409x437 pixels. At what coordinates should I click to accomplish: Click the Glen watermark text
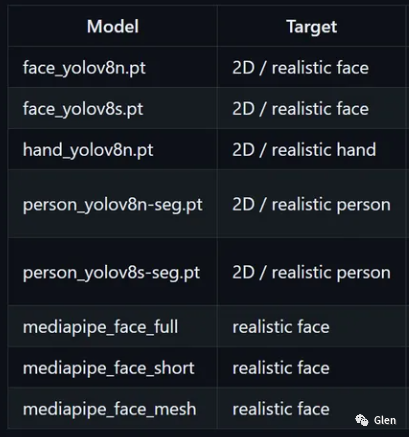pyautogui.click(x=385, y=420)
